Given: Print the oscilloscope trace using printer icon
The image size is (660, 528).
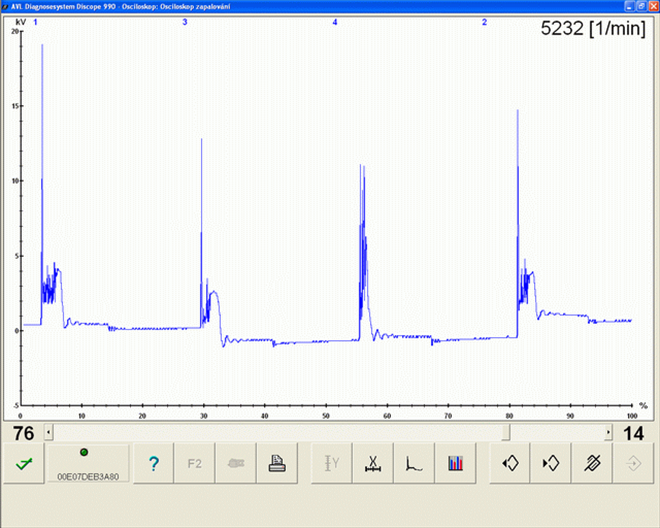Looking at the screenshot, I should pos(275,464).
